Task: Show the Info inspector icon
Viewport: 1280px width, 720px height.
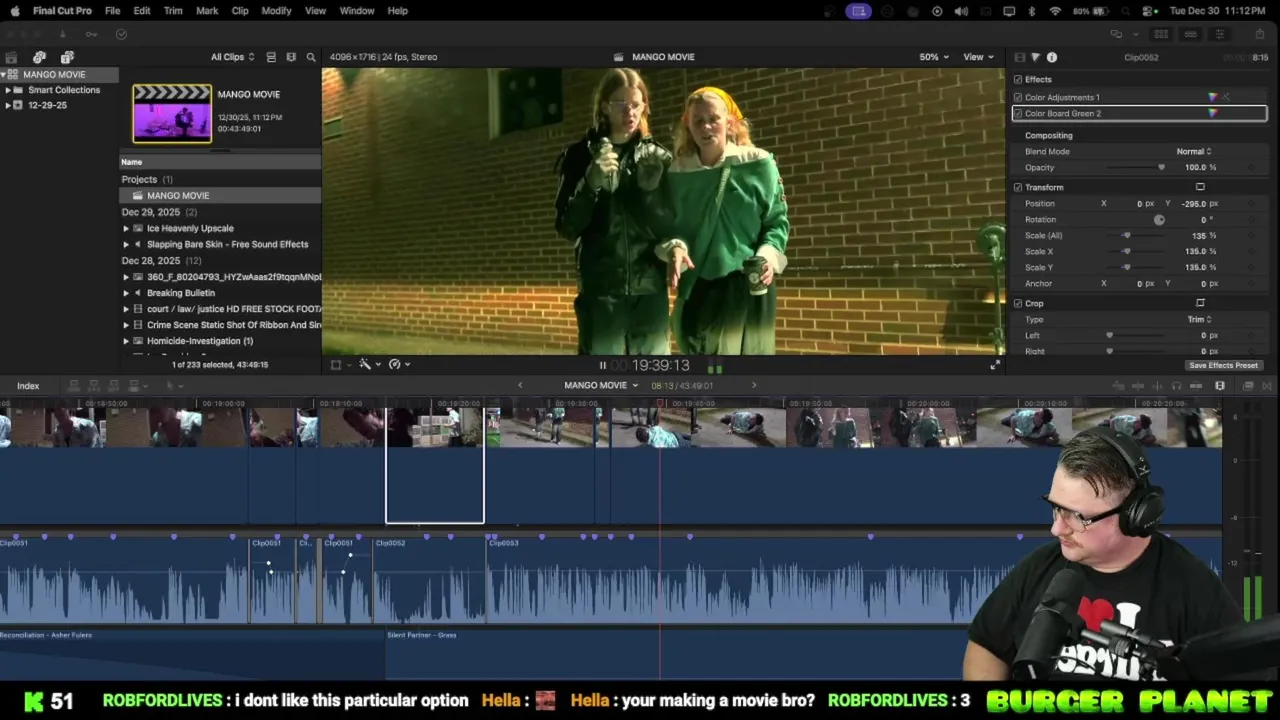Action: (1051, 57)
